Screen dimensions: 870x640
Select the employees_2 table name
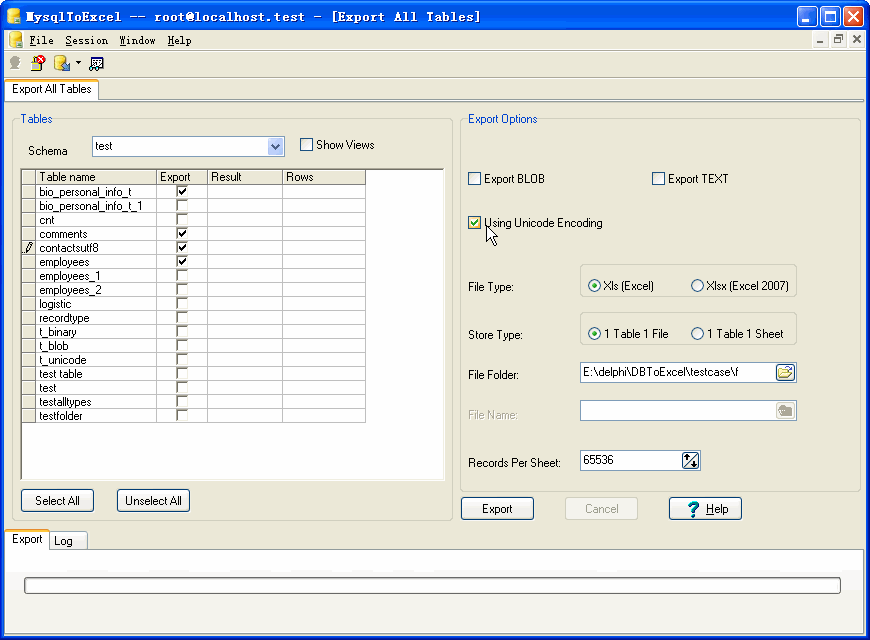[x=70, y=290]
